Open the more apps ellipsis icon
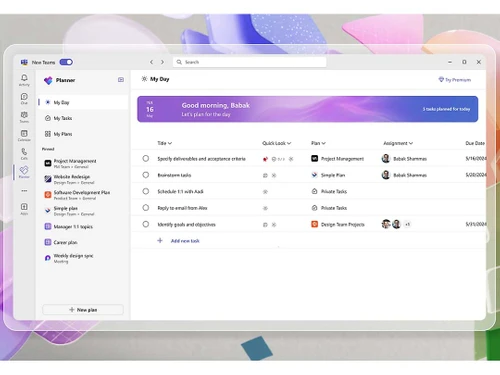 24,191
